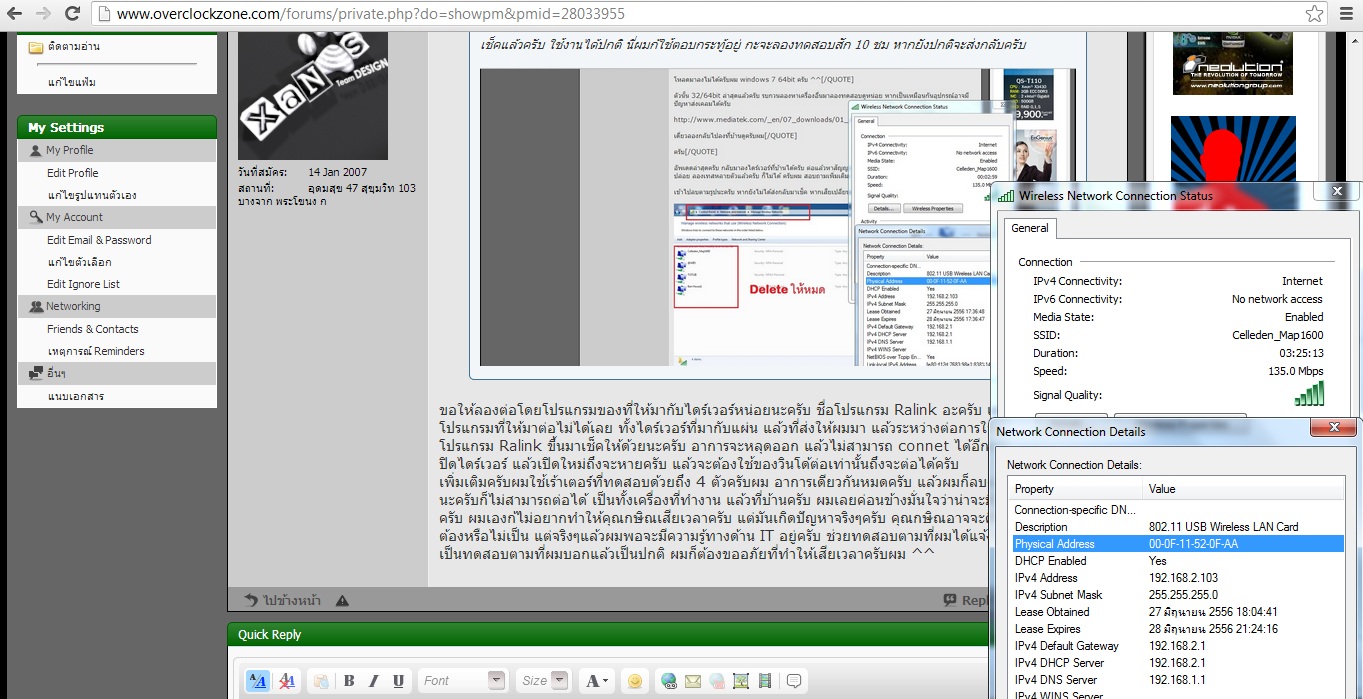Open Edit Ignore List
This screenshot has height=699, width=1363.
pos(83,284)
